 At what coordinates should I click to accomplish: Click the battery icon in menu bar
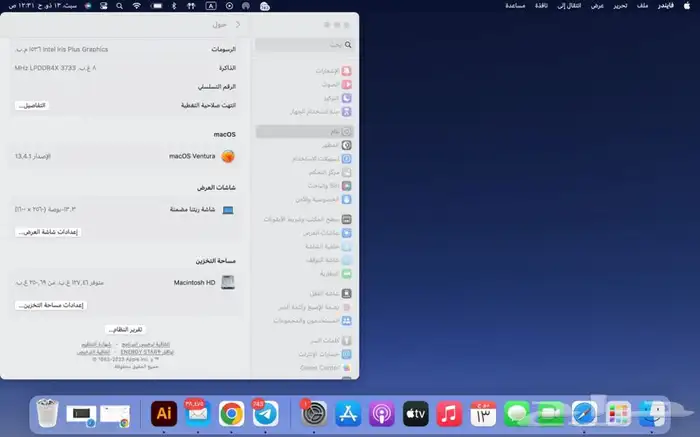coord(156,6)
